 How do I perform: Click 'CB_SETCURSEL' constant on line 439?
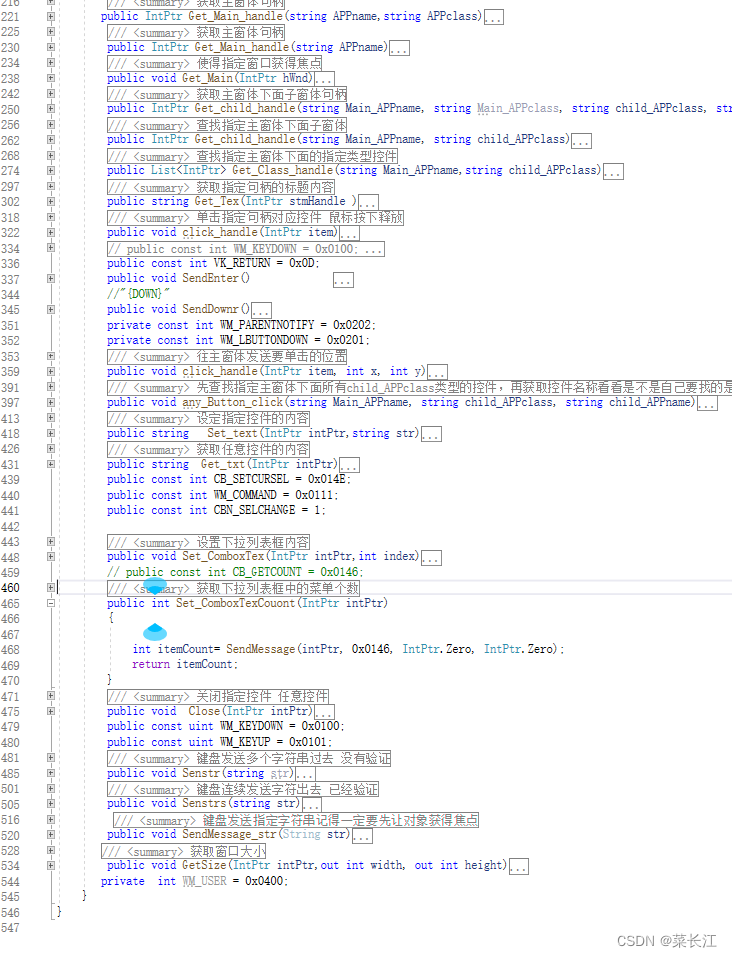point(251,479)
